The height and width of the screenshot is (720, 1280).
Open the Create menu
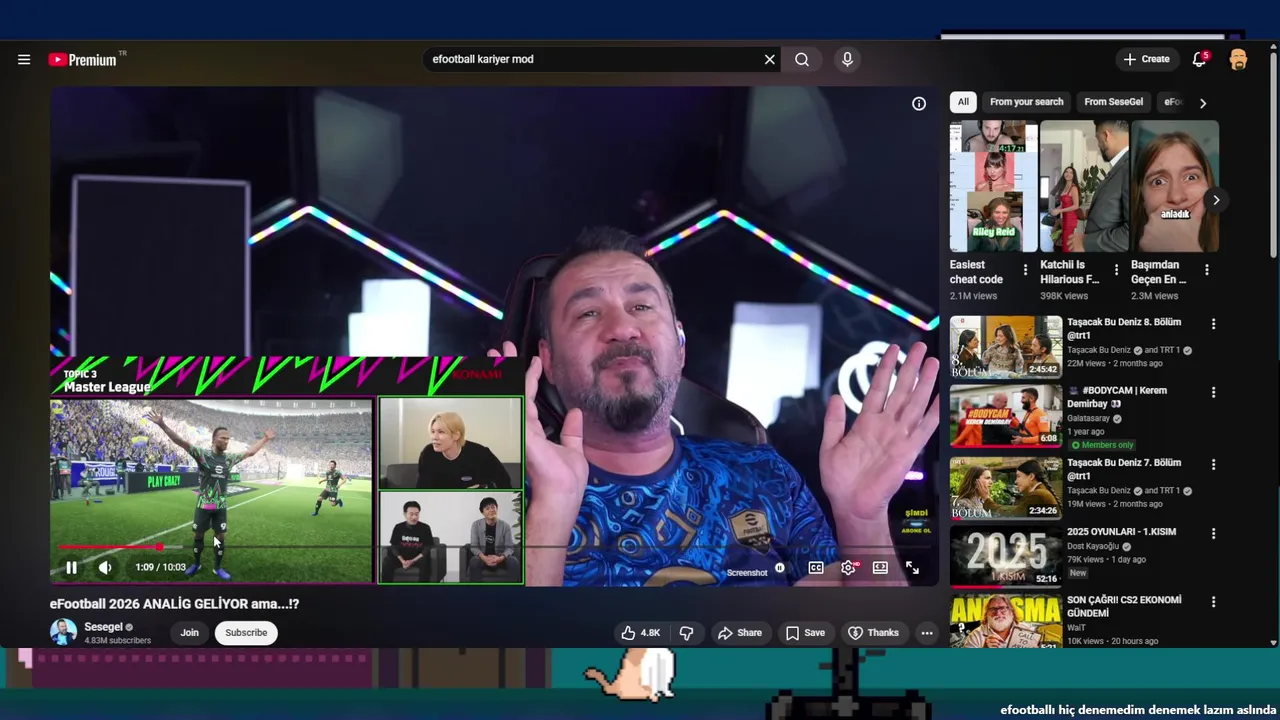tap(1146, 59)
